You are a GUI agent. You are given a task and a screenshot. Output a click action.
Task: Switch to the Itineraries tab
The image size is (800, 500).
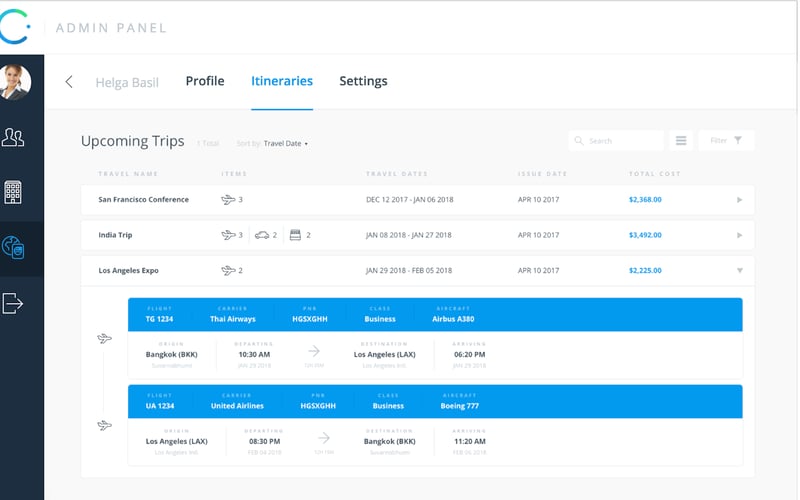pyautogui.click(x=282, y=81)
